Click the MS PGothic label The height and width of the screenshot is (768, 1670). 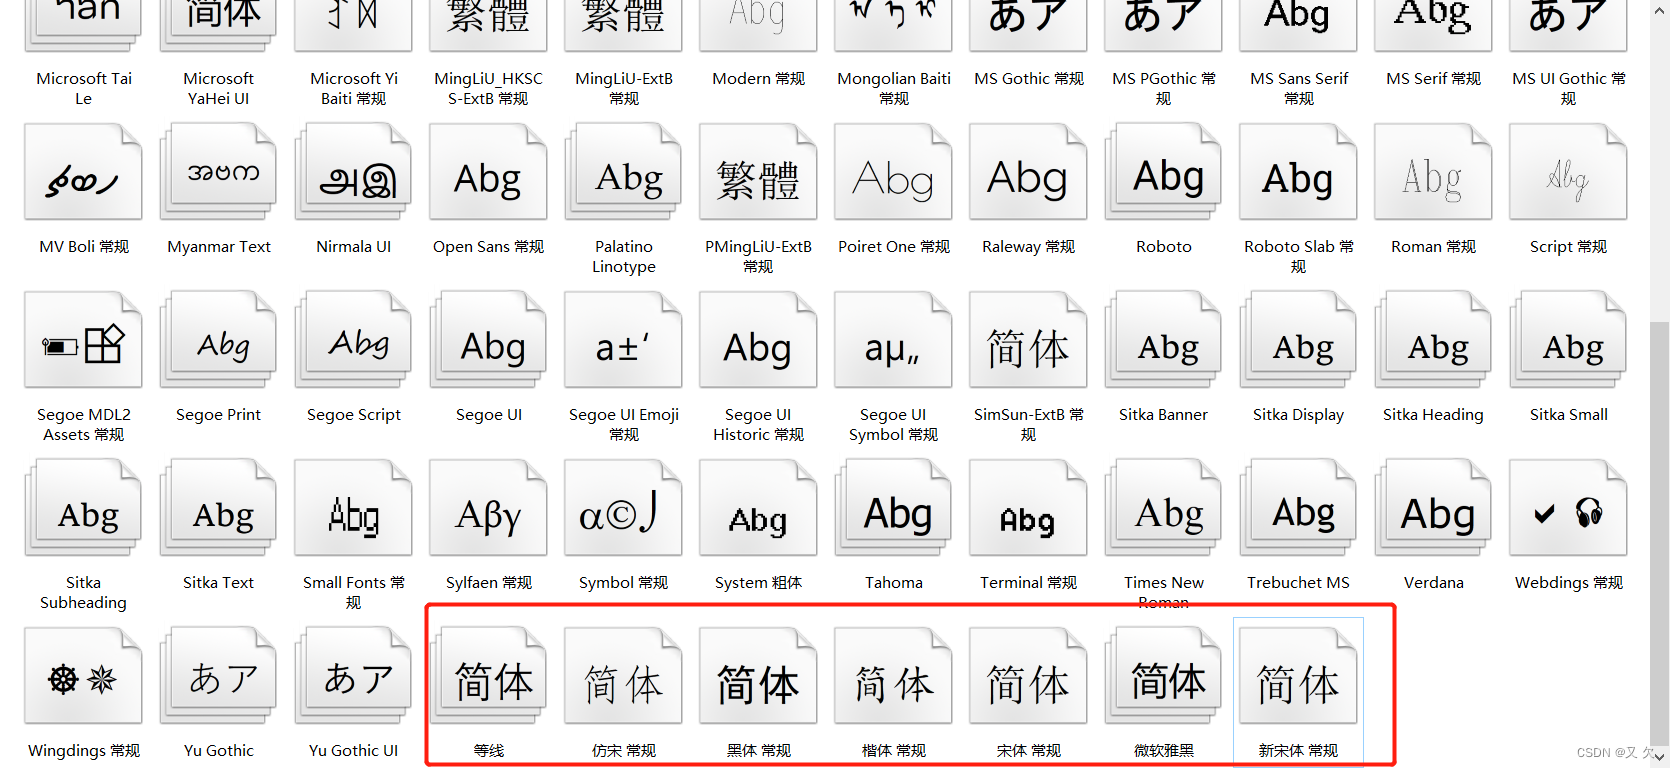point(1163,88)
